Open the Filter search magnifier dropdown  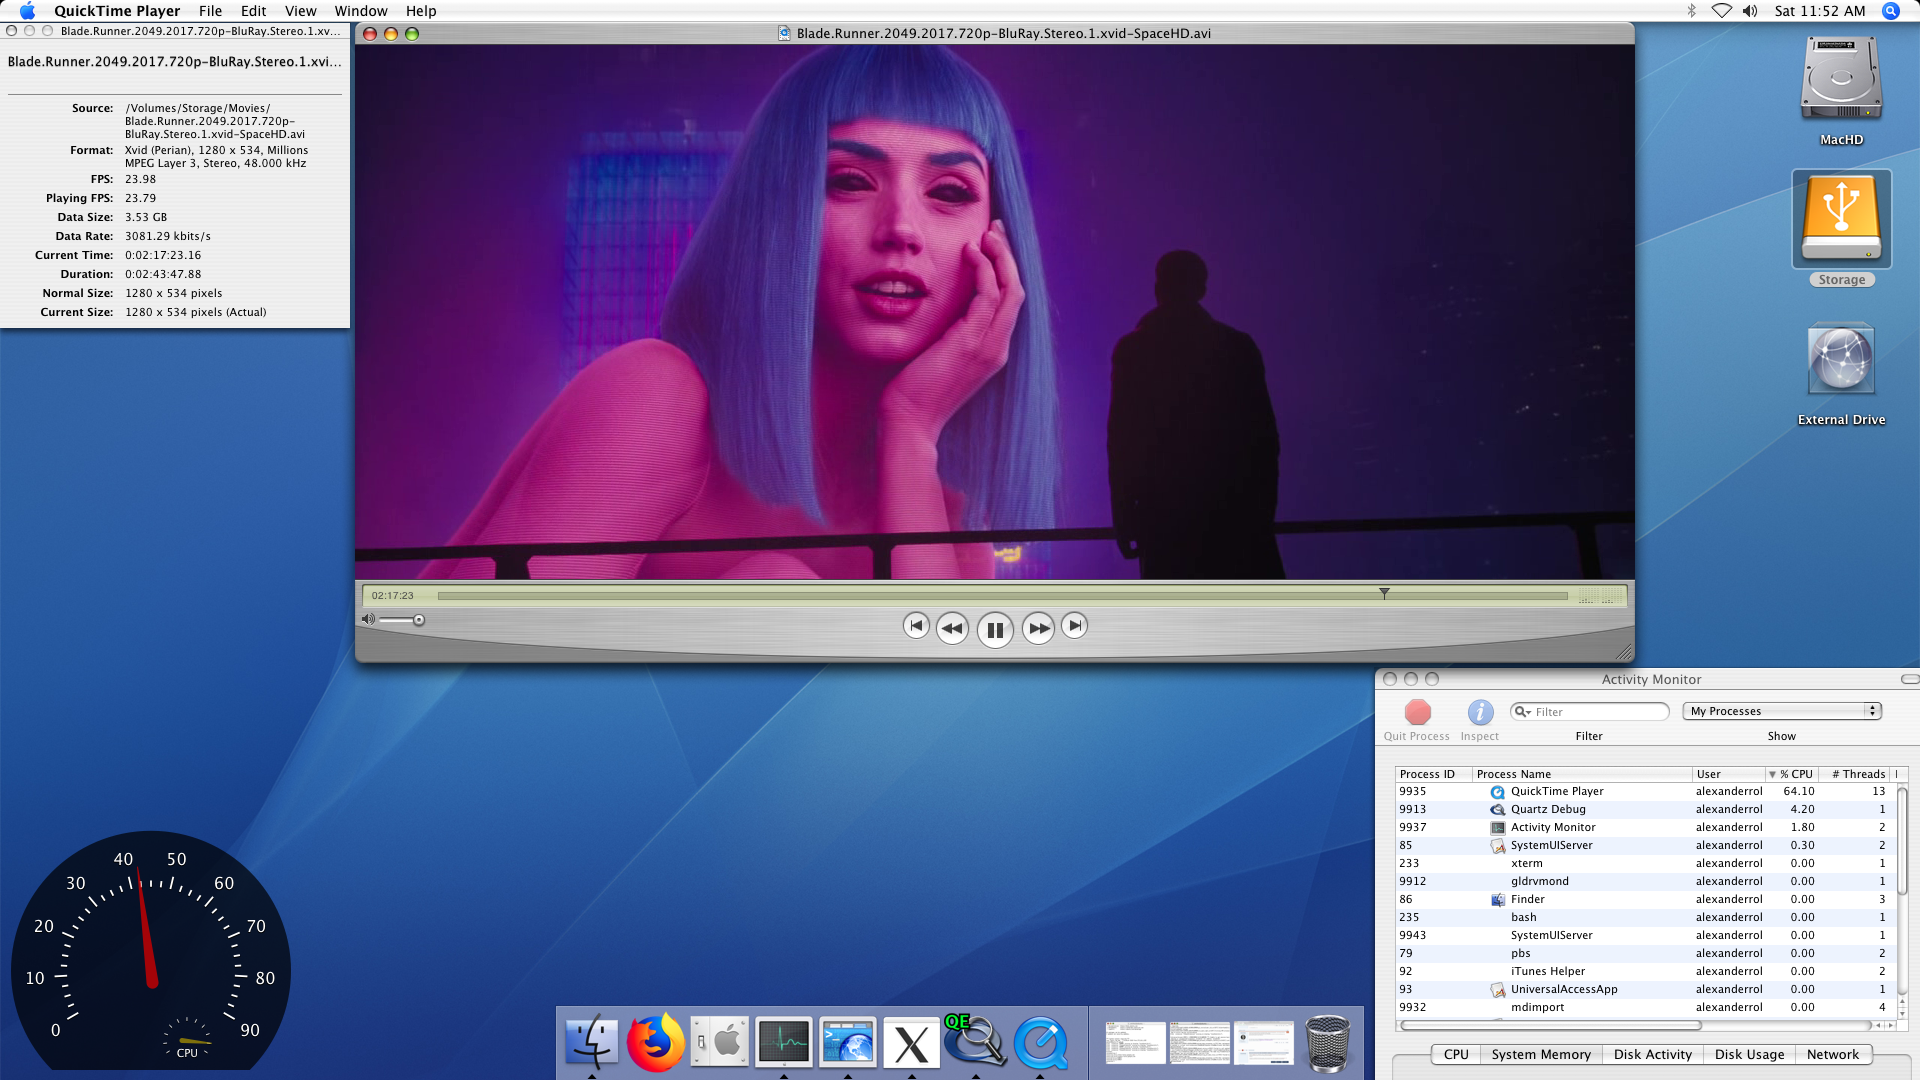click(x=1522, y=712)
